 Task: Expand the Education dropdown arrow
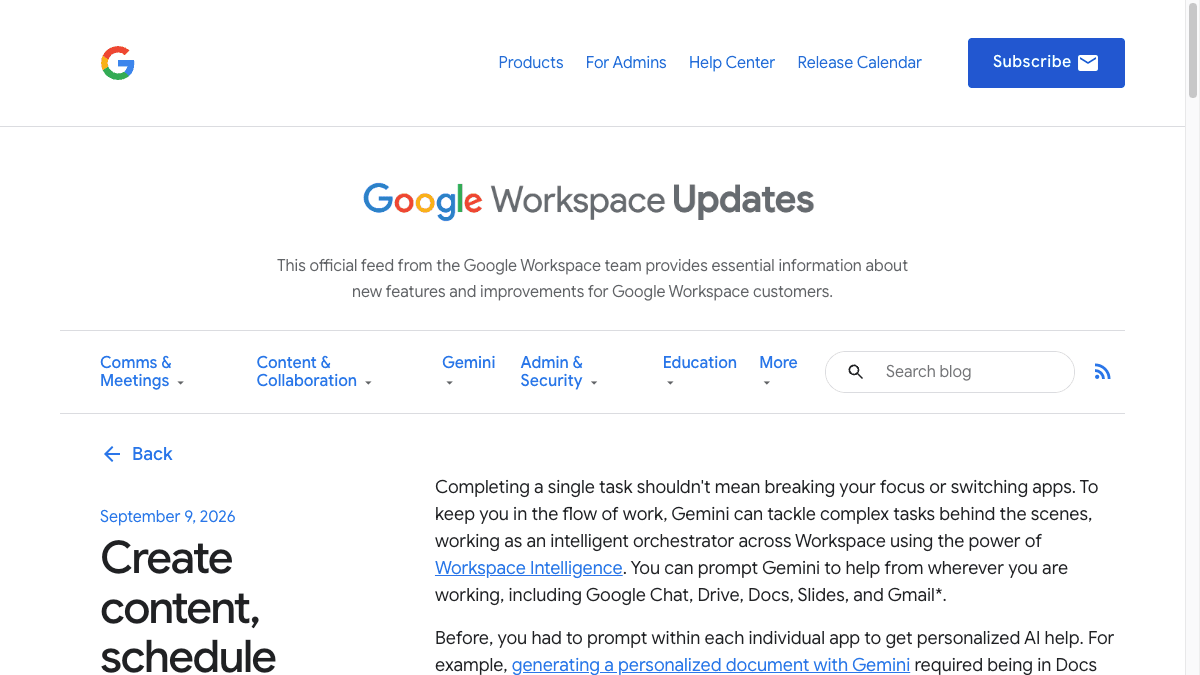tap(670, 383)
